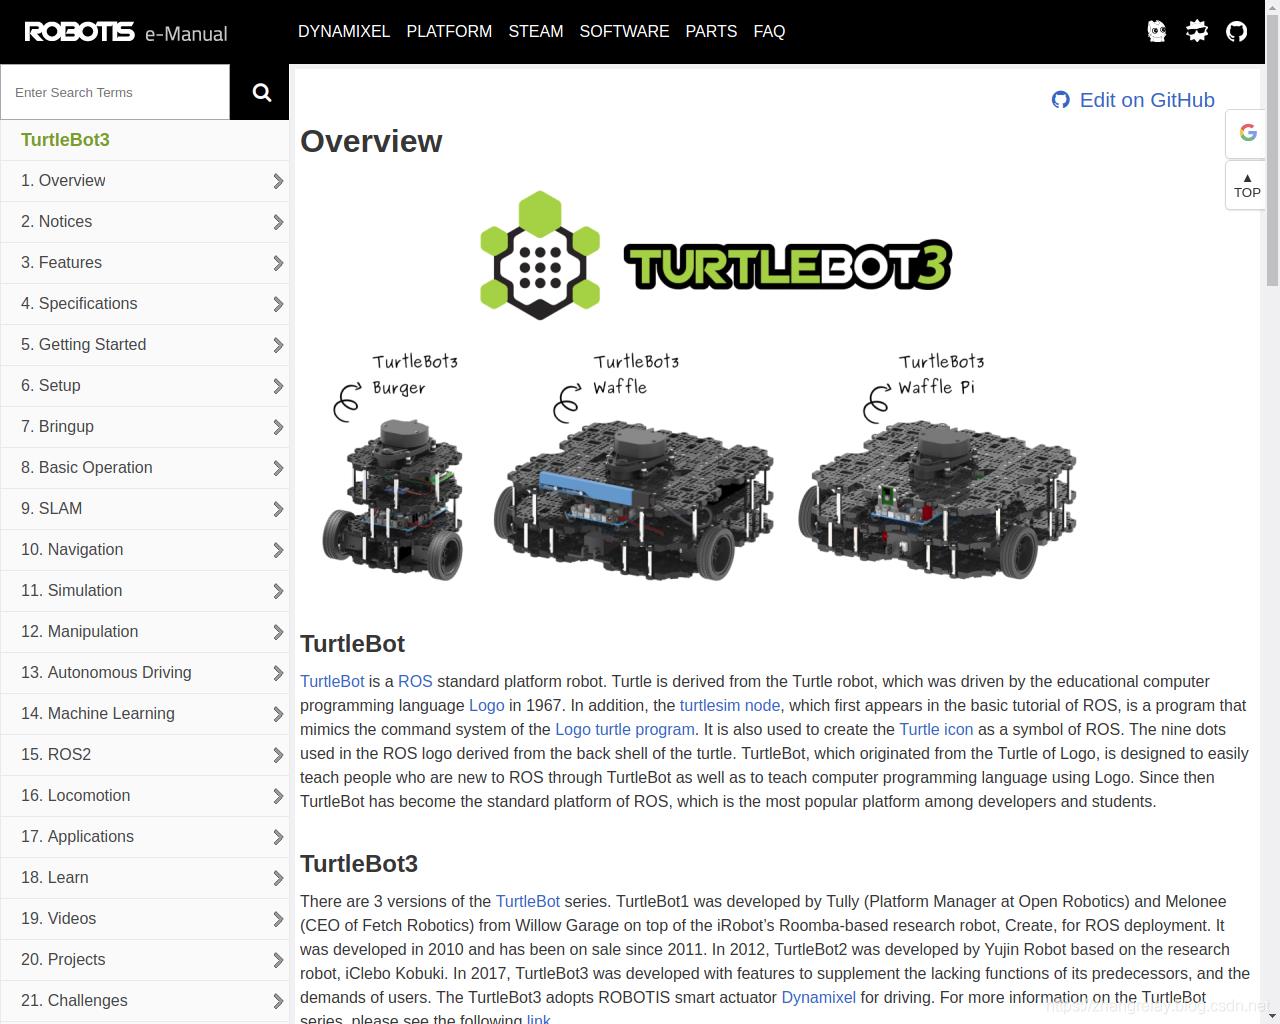
Task: Expand the 12. Manipulation chevron
Action: pyautogui.click(x=278, y=632)
